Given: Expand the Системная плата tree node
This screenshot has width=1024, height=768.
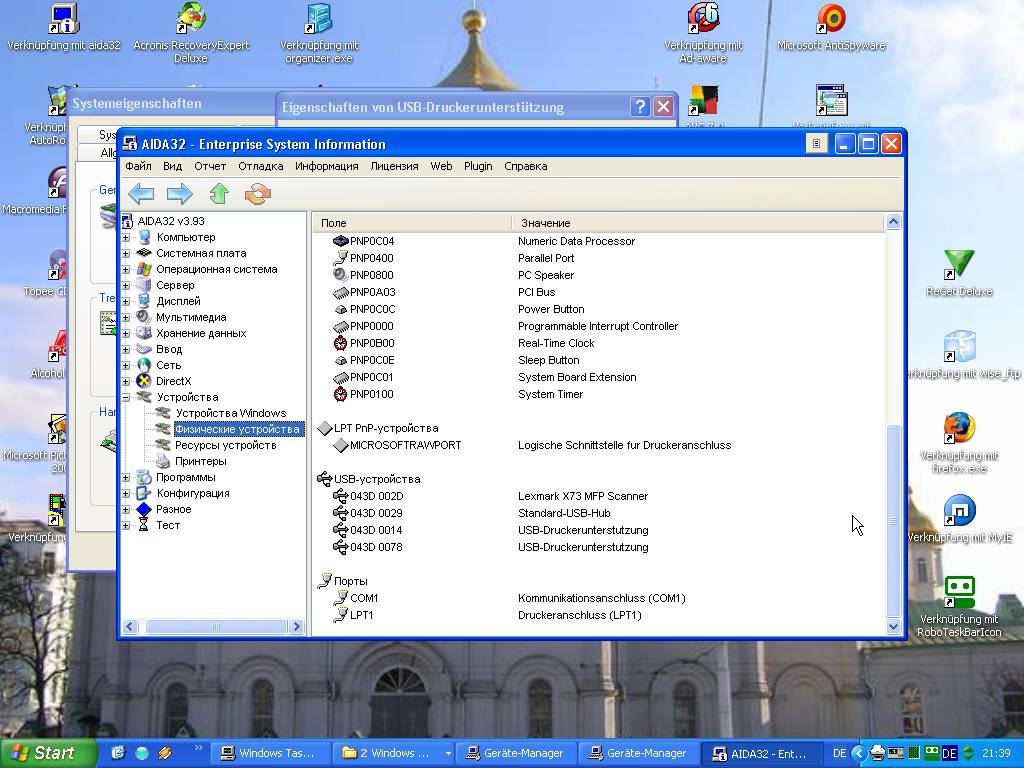Looking at the screenshot, I should 126,253.
